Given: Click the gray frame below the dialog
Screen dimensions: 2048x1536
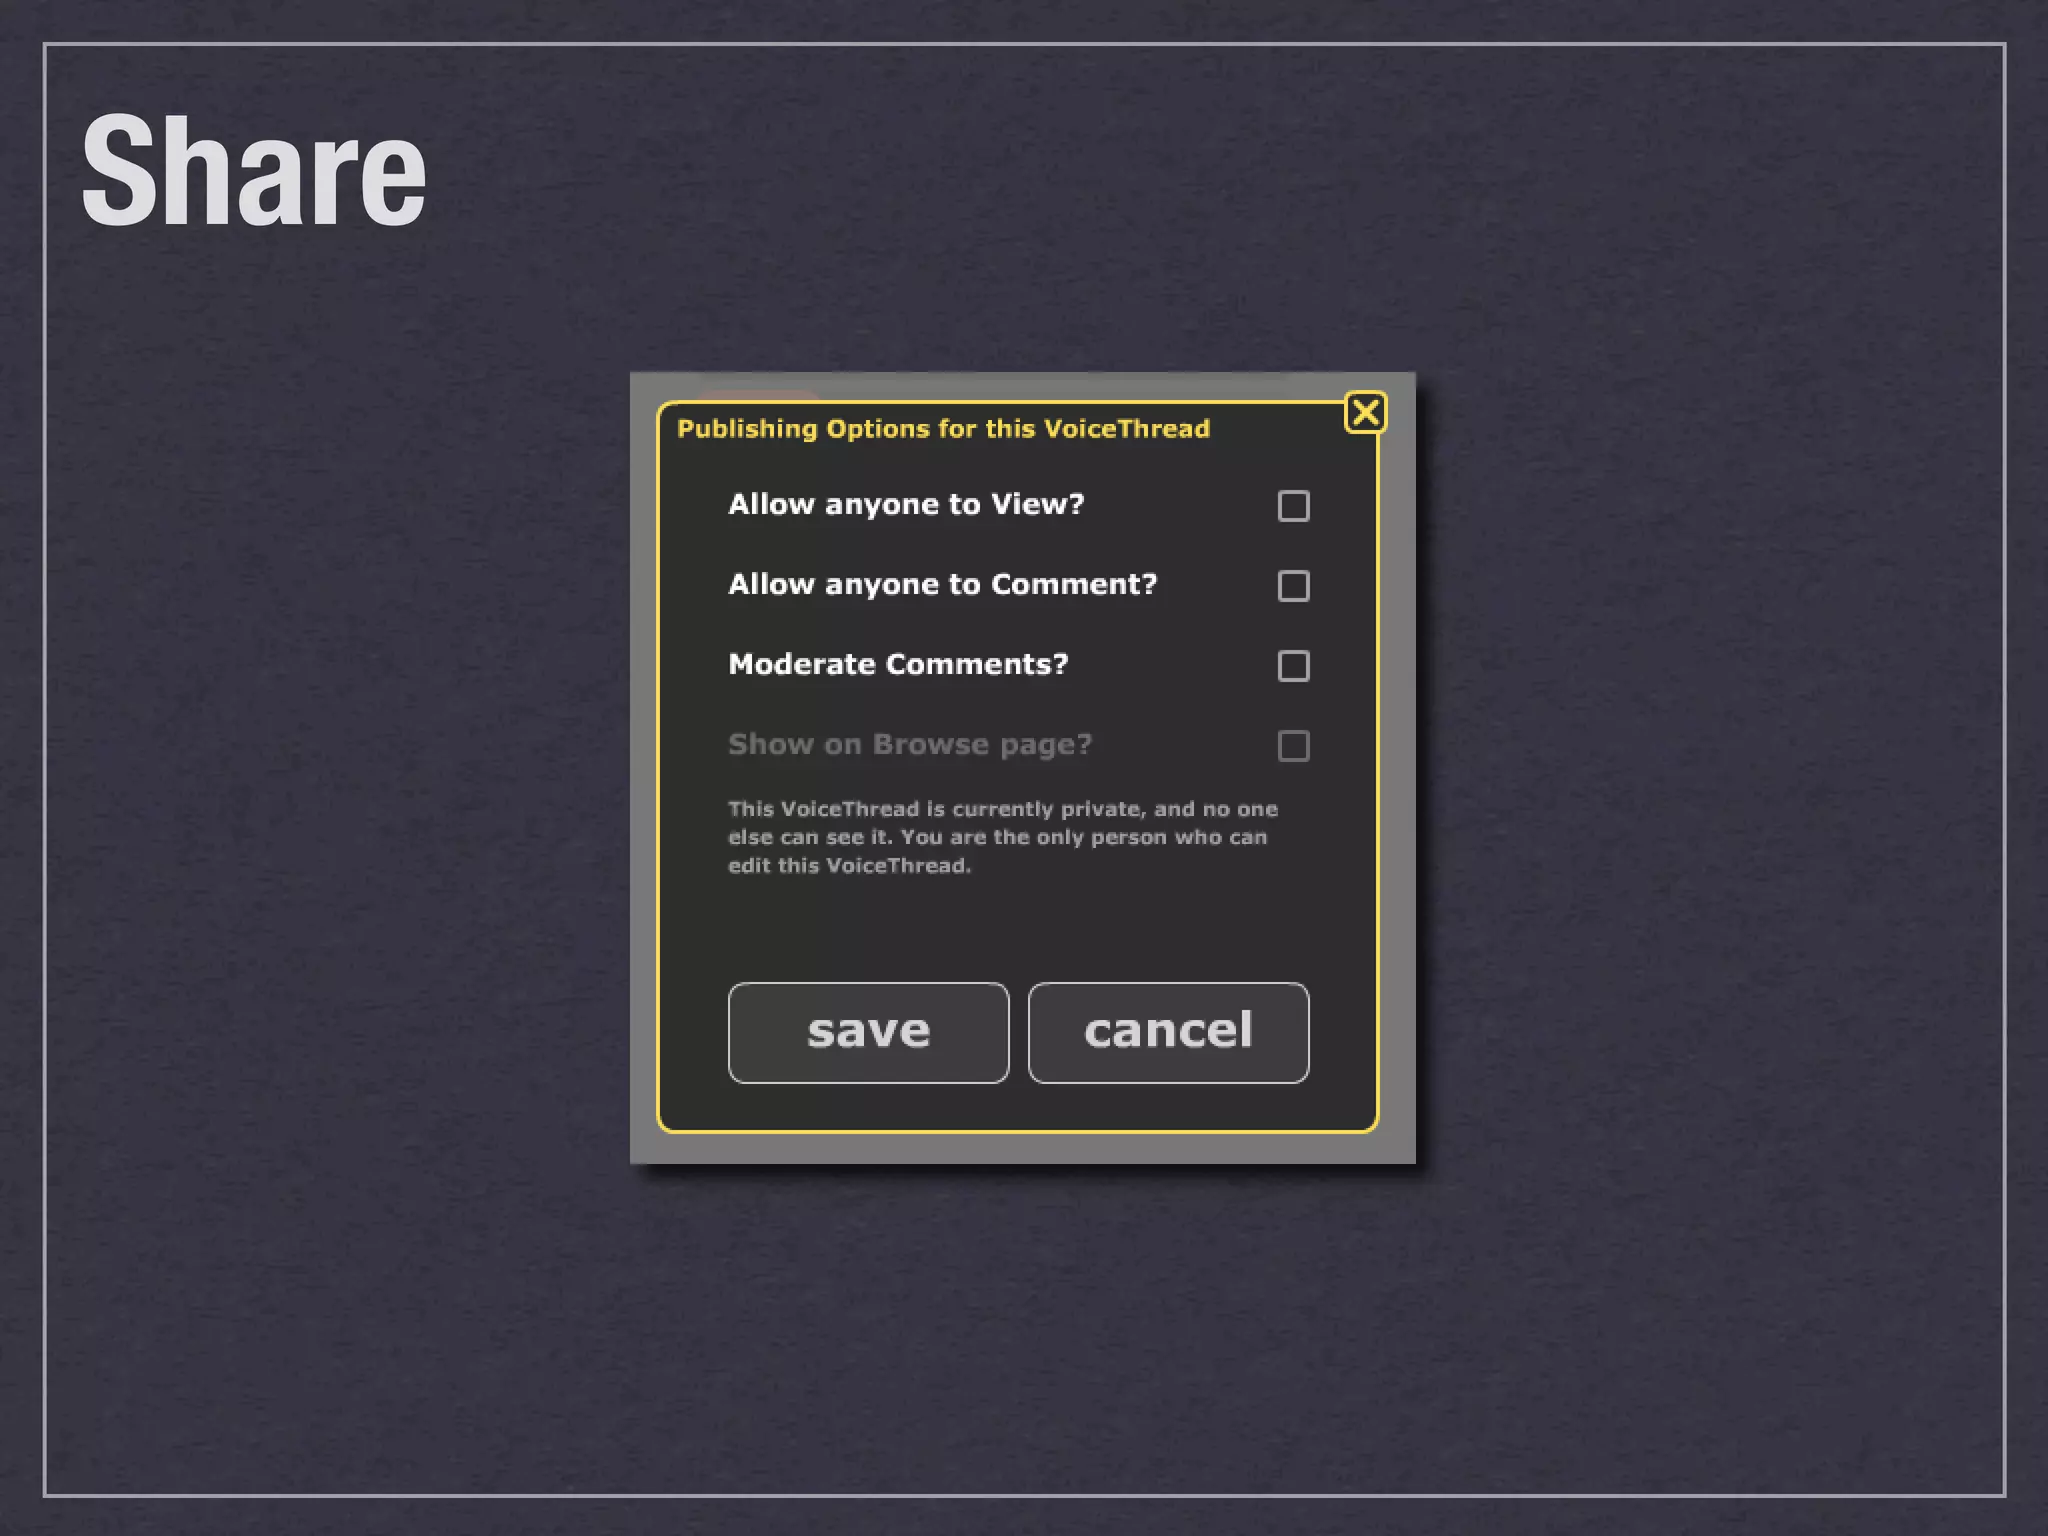Looking at the screenshot, I should point(1020,1148).
